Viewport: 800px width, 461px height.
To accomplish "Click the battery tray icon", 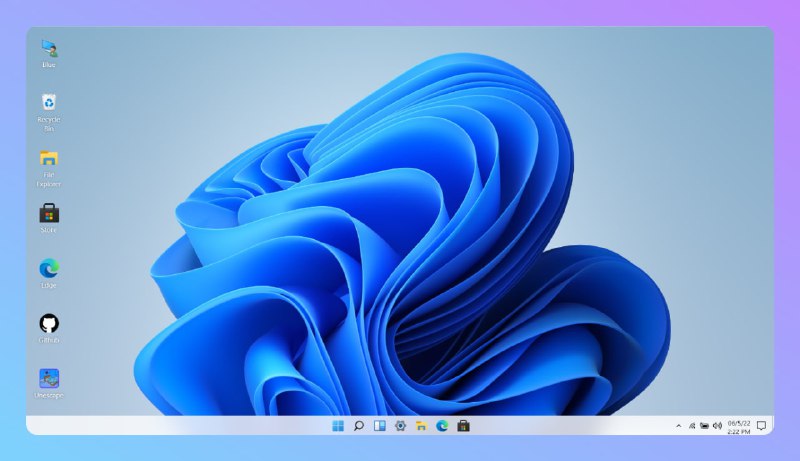I will 705,426.
